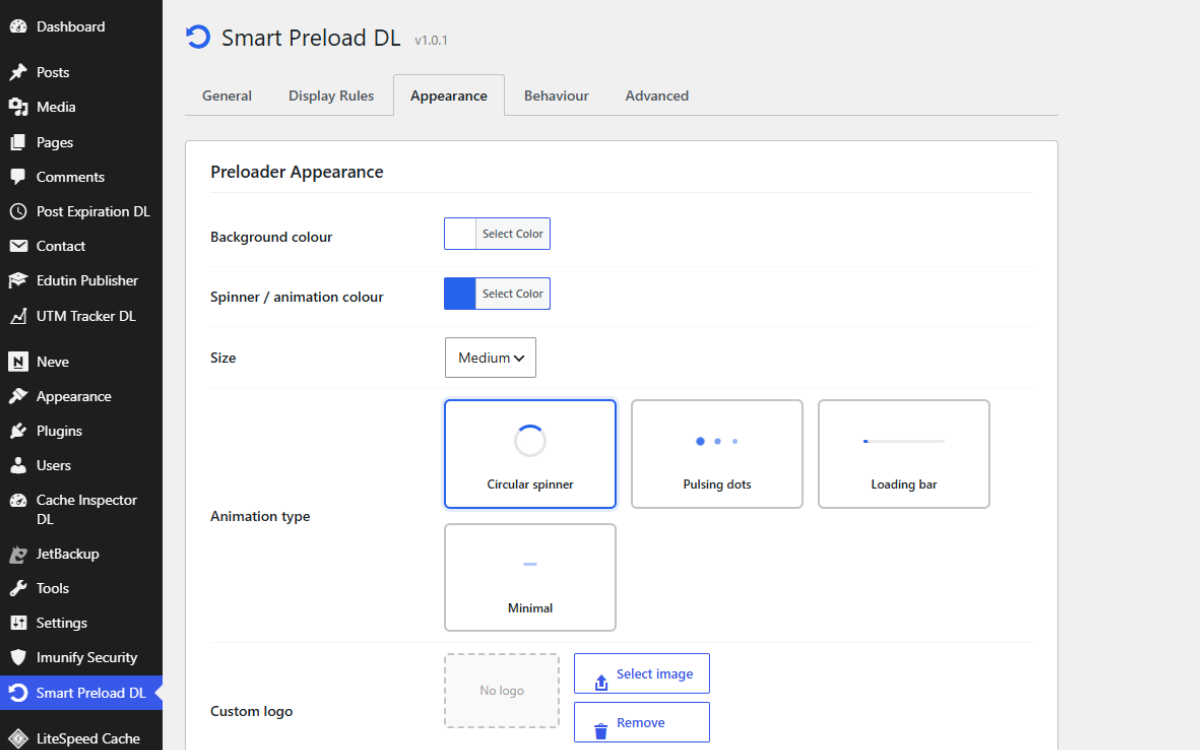Screen dimensions: 1200x750
Task: Open LiteSpeed Cache sidebar link
Action: pos(81,739)
